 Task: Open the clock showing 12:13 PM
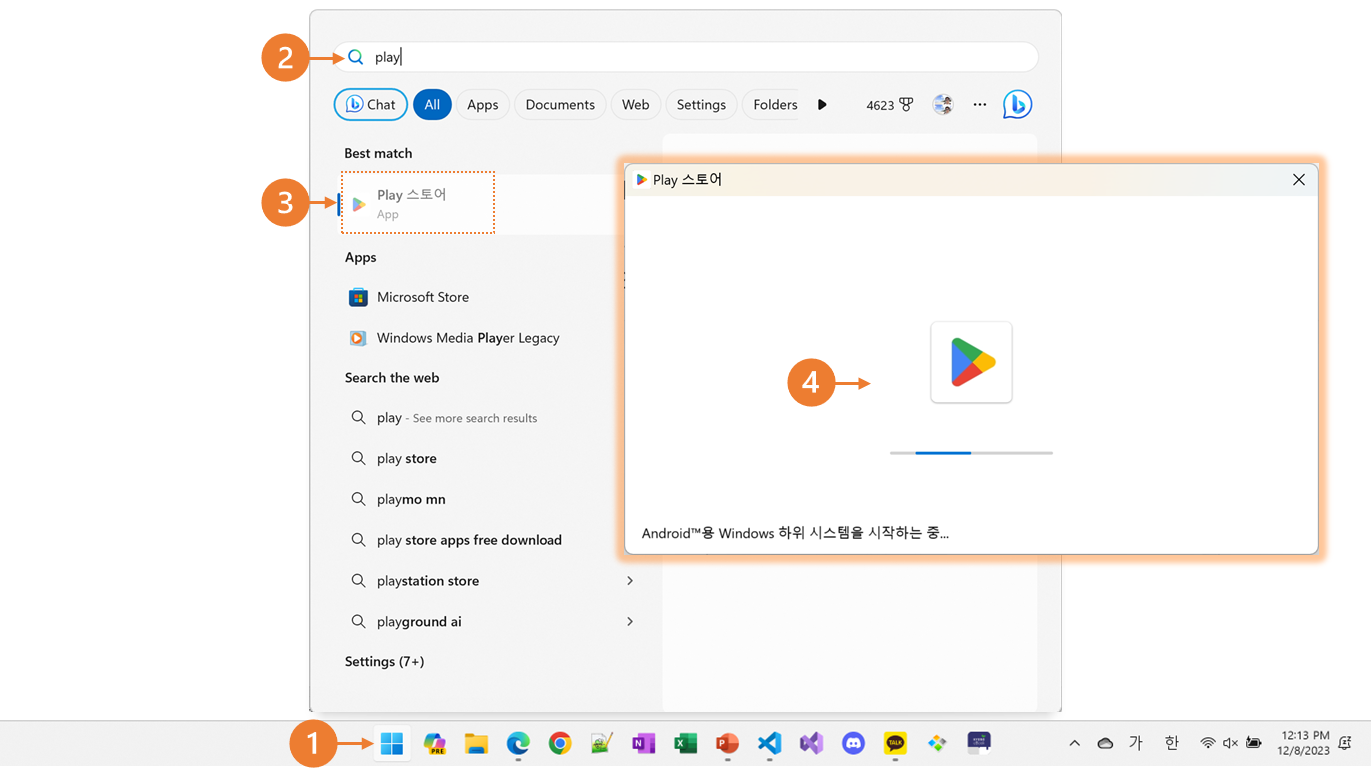pyautogui.click(x=1303, y=743)
